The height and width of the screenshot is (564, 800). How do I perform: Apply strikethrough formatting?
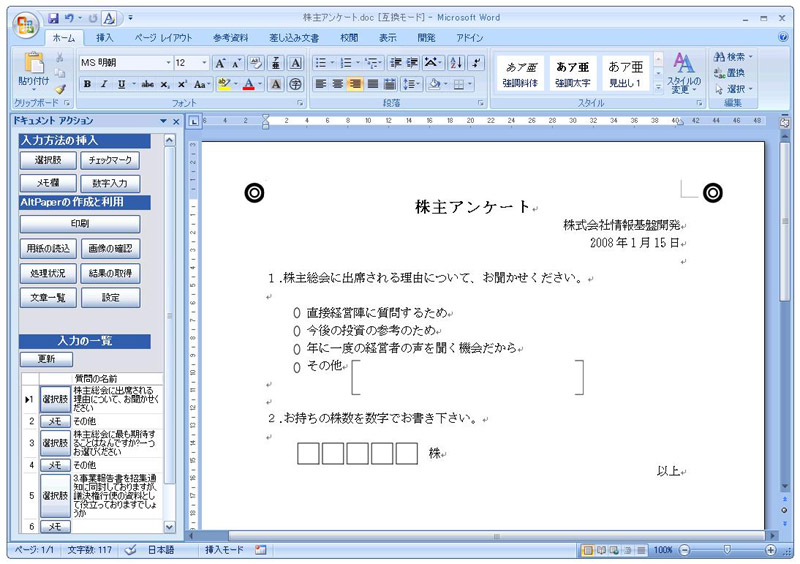pyautogui.click(x=148, y=84)
